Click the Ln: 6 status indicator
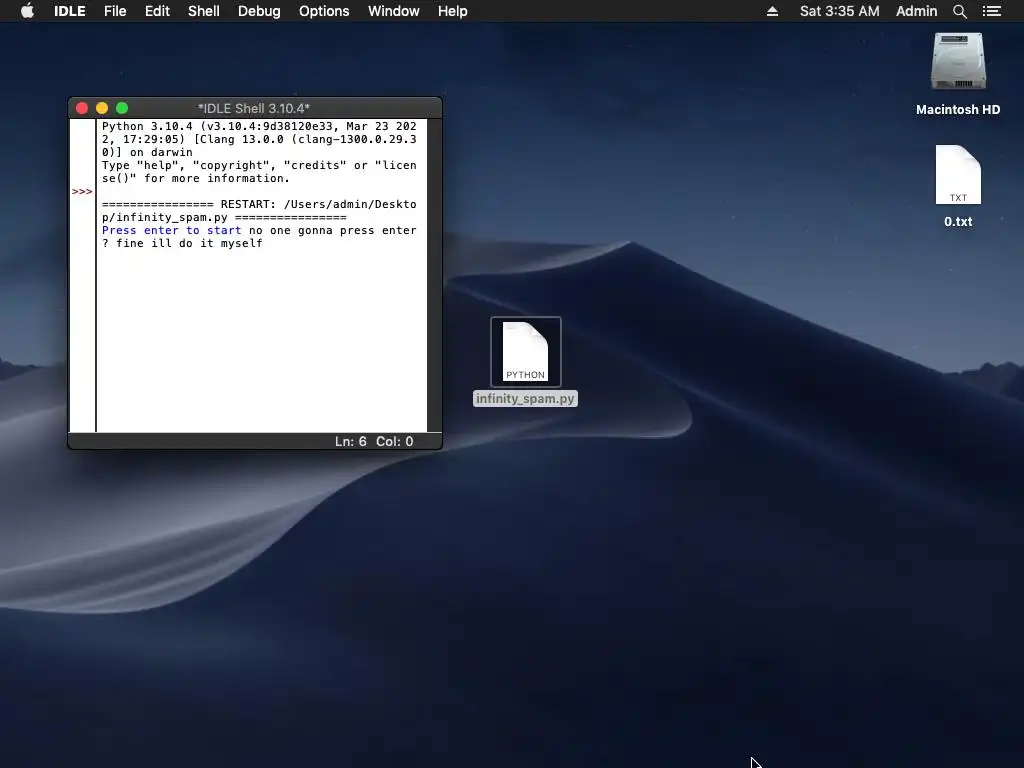This screenshot has width=1024, height=768. pyautogui.click(x=351, y=441)
